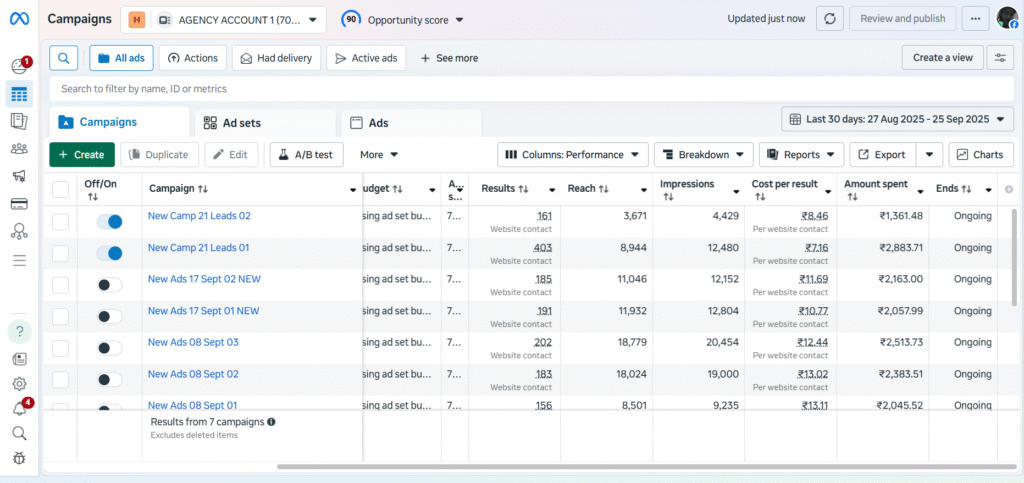Screen dimensions: 1024x483
Task: Open the audiences people icon in sidebar
Action: [x=18, y=149]
